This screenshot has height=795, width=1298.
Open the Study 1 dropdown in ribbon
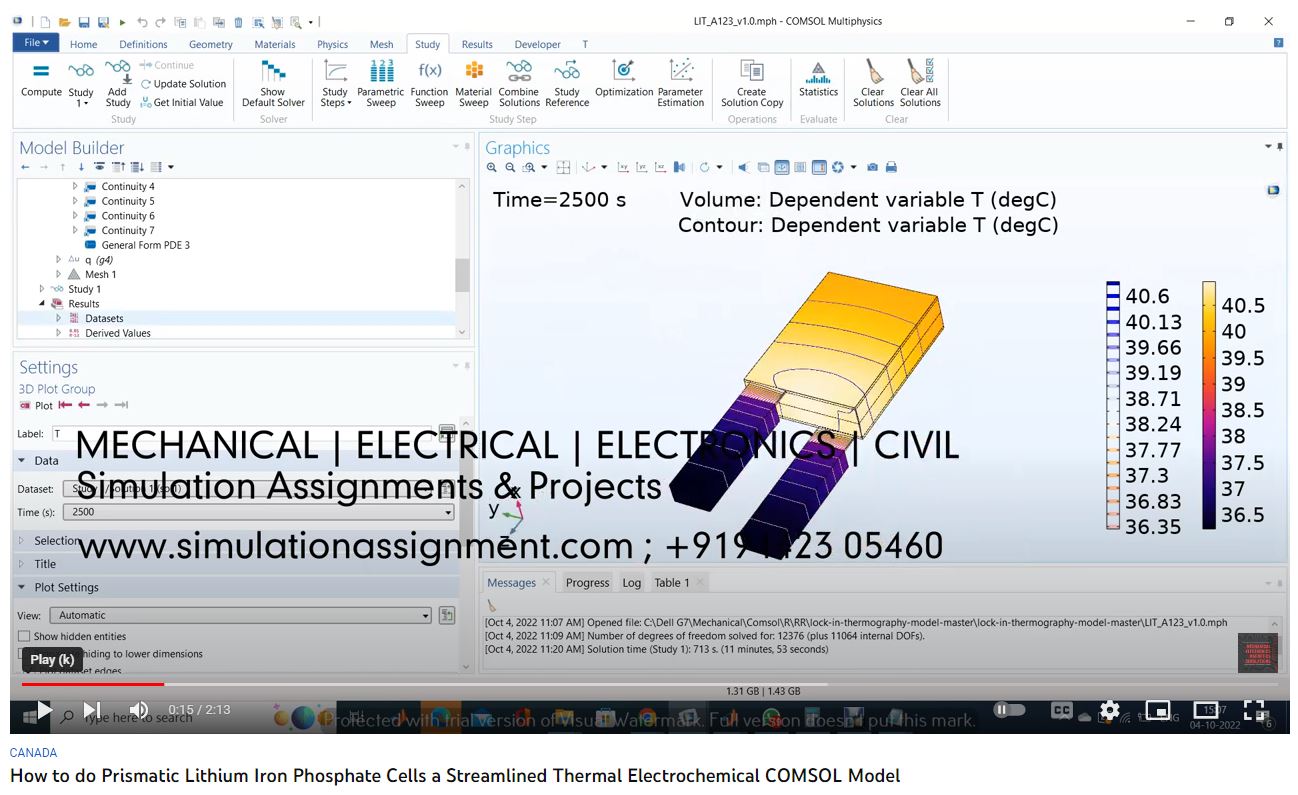click(81, 83)
